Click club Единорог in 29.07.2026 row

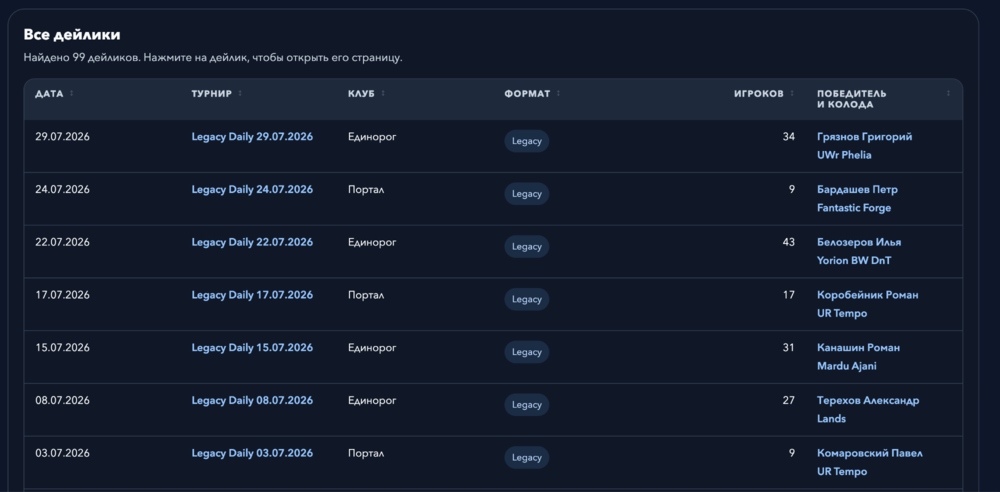click(372, 137)
